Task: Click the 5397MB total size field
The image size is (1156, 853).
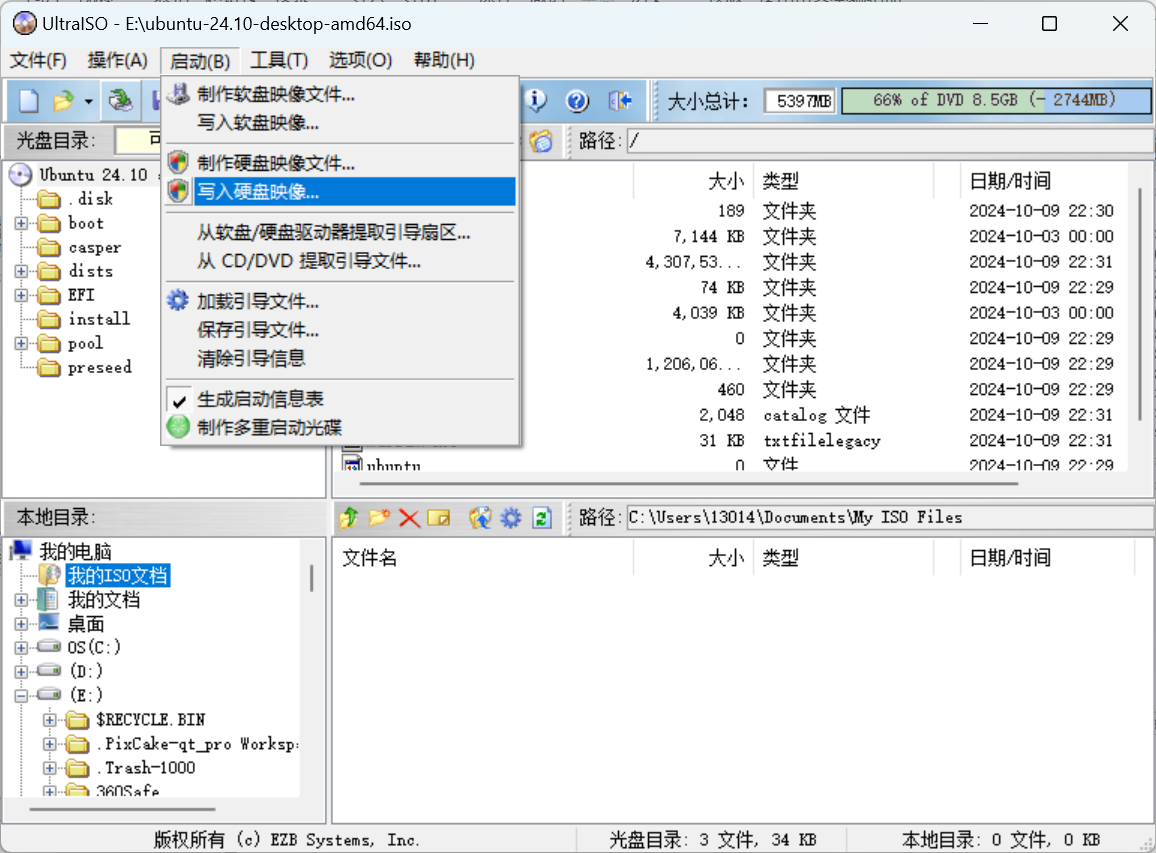Action: coord(801,100)
